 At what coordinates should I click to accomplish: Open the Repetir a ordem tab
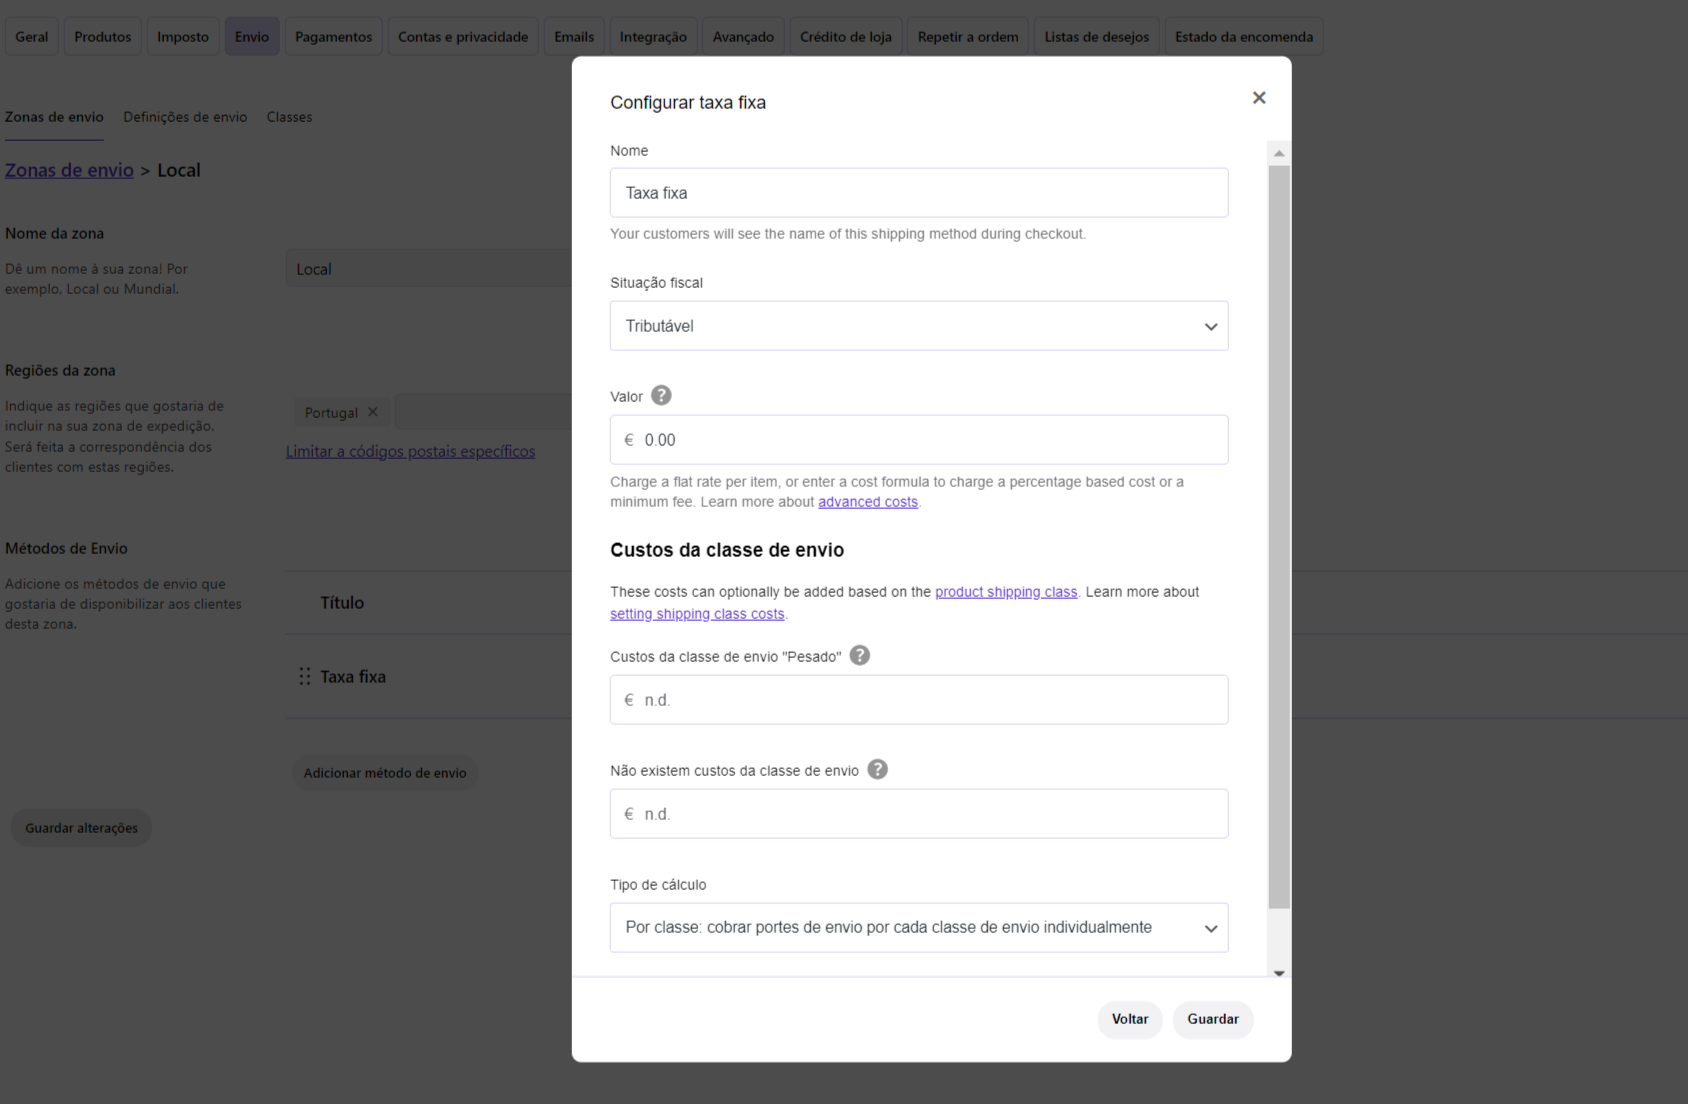pos(968,37)
